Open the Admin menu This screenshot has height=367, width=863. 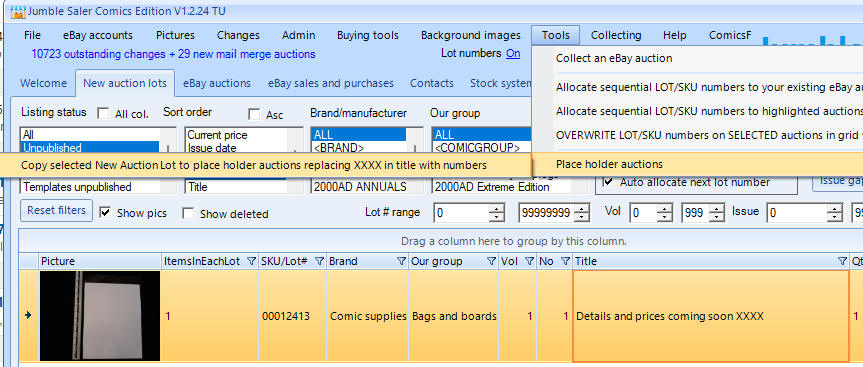pos(298,35)
